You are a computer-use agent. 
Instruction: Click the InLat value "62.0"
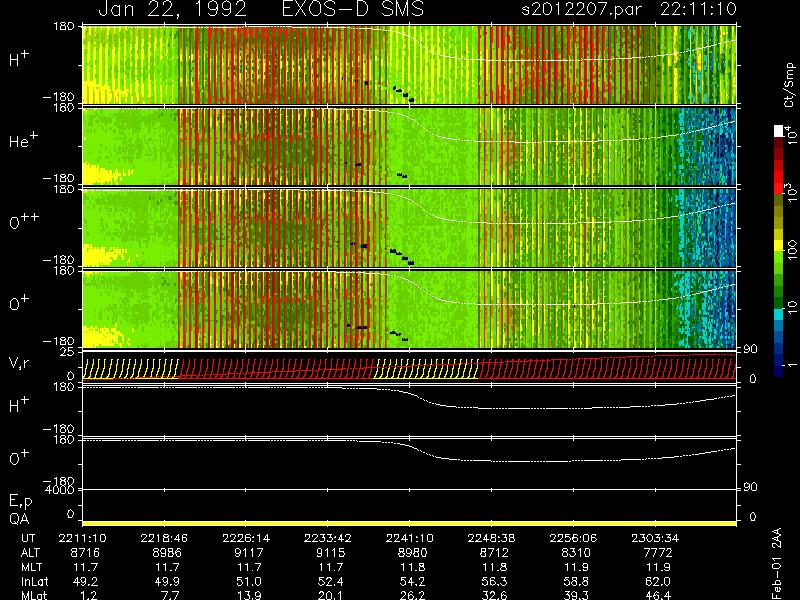pos(658,581)
